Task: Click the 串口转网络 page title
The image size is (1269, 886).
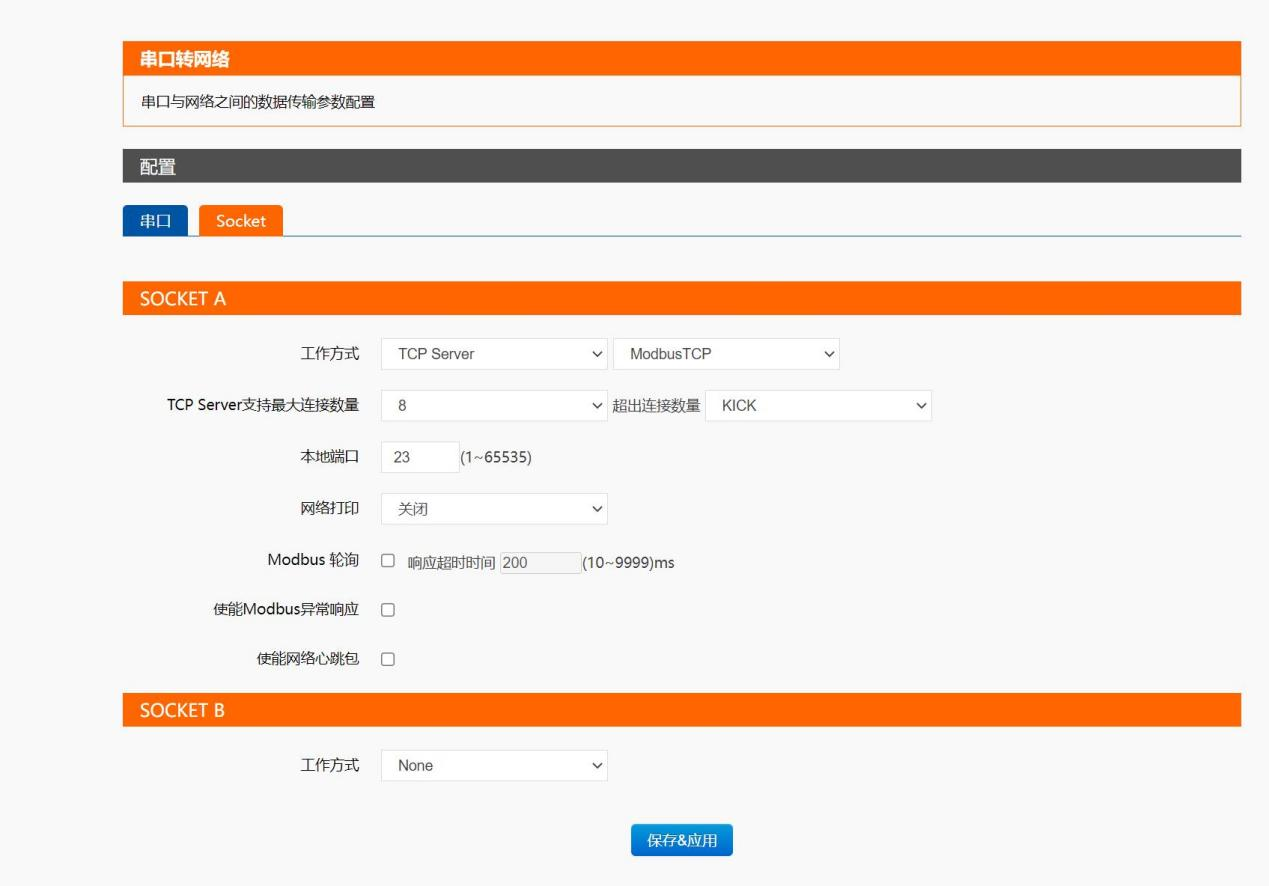Action: coord(185,59)
